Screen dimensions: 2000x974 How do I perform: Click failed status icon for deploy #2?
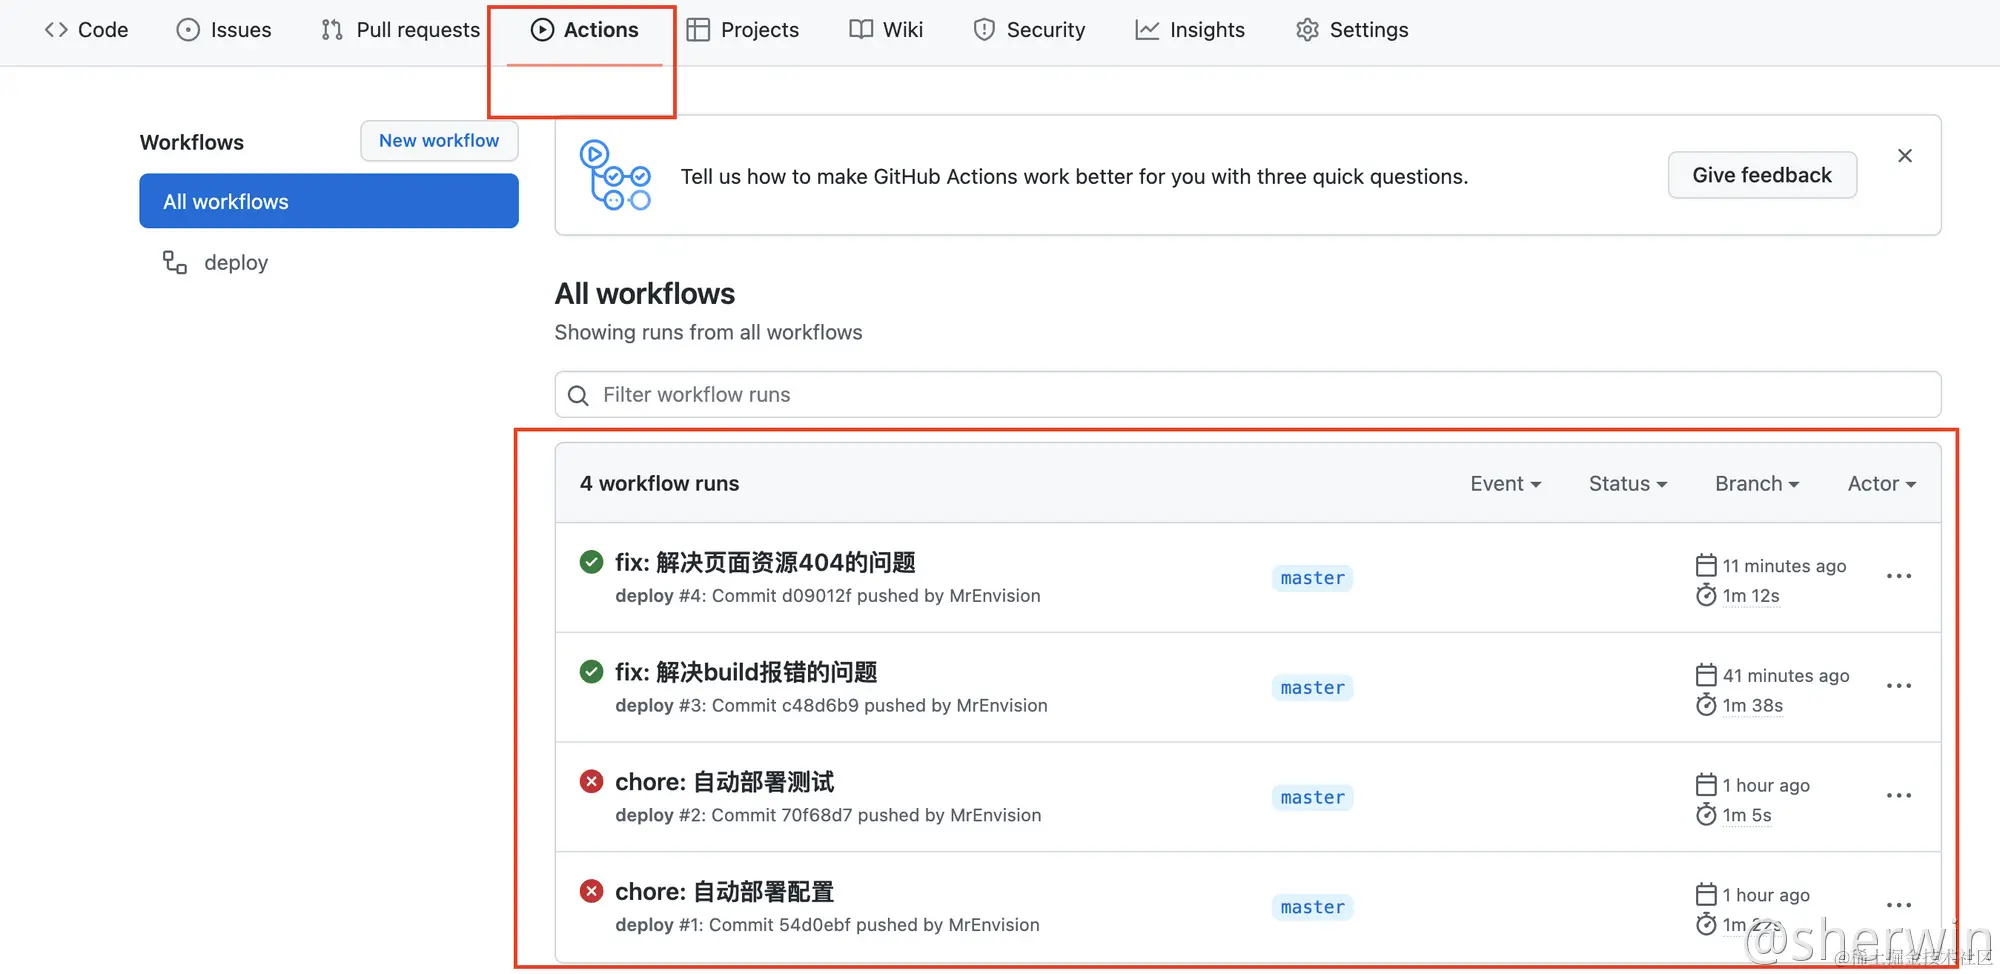coord(592,781)
